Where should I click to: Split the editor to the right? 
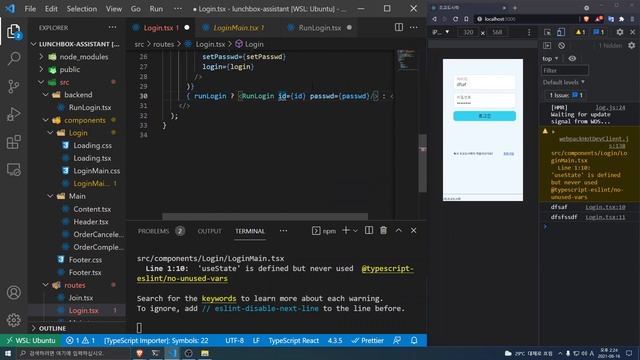[399, 27]
